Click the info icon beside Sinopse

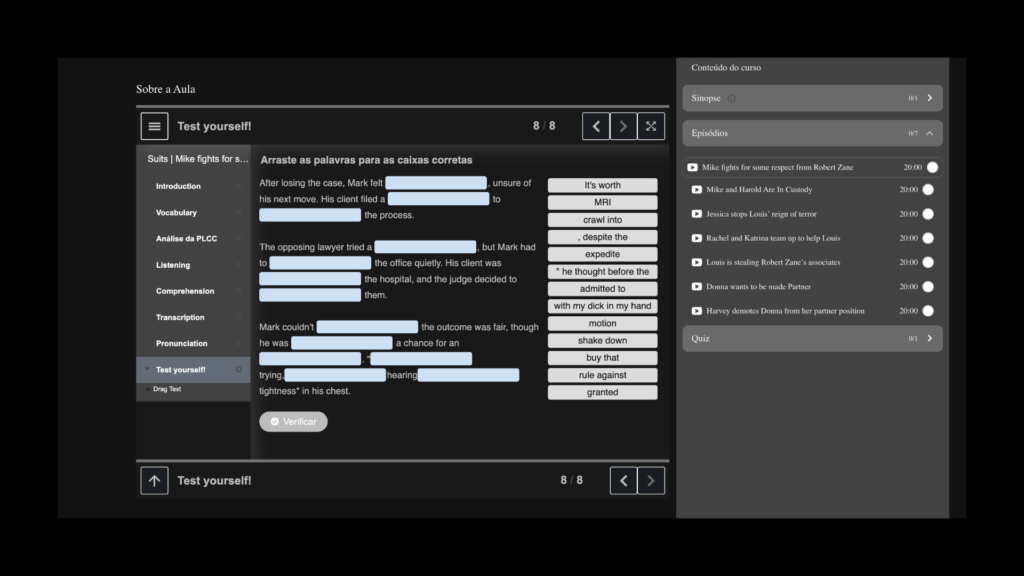click(731, 99)
